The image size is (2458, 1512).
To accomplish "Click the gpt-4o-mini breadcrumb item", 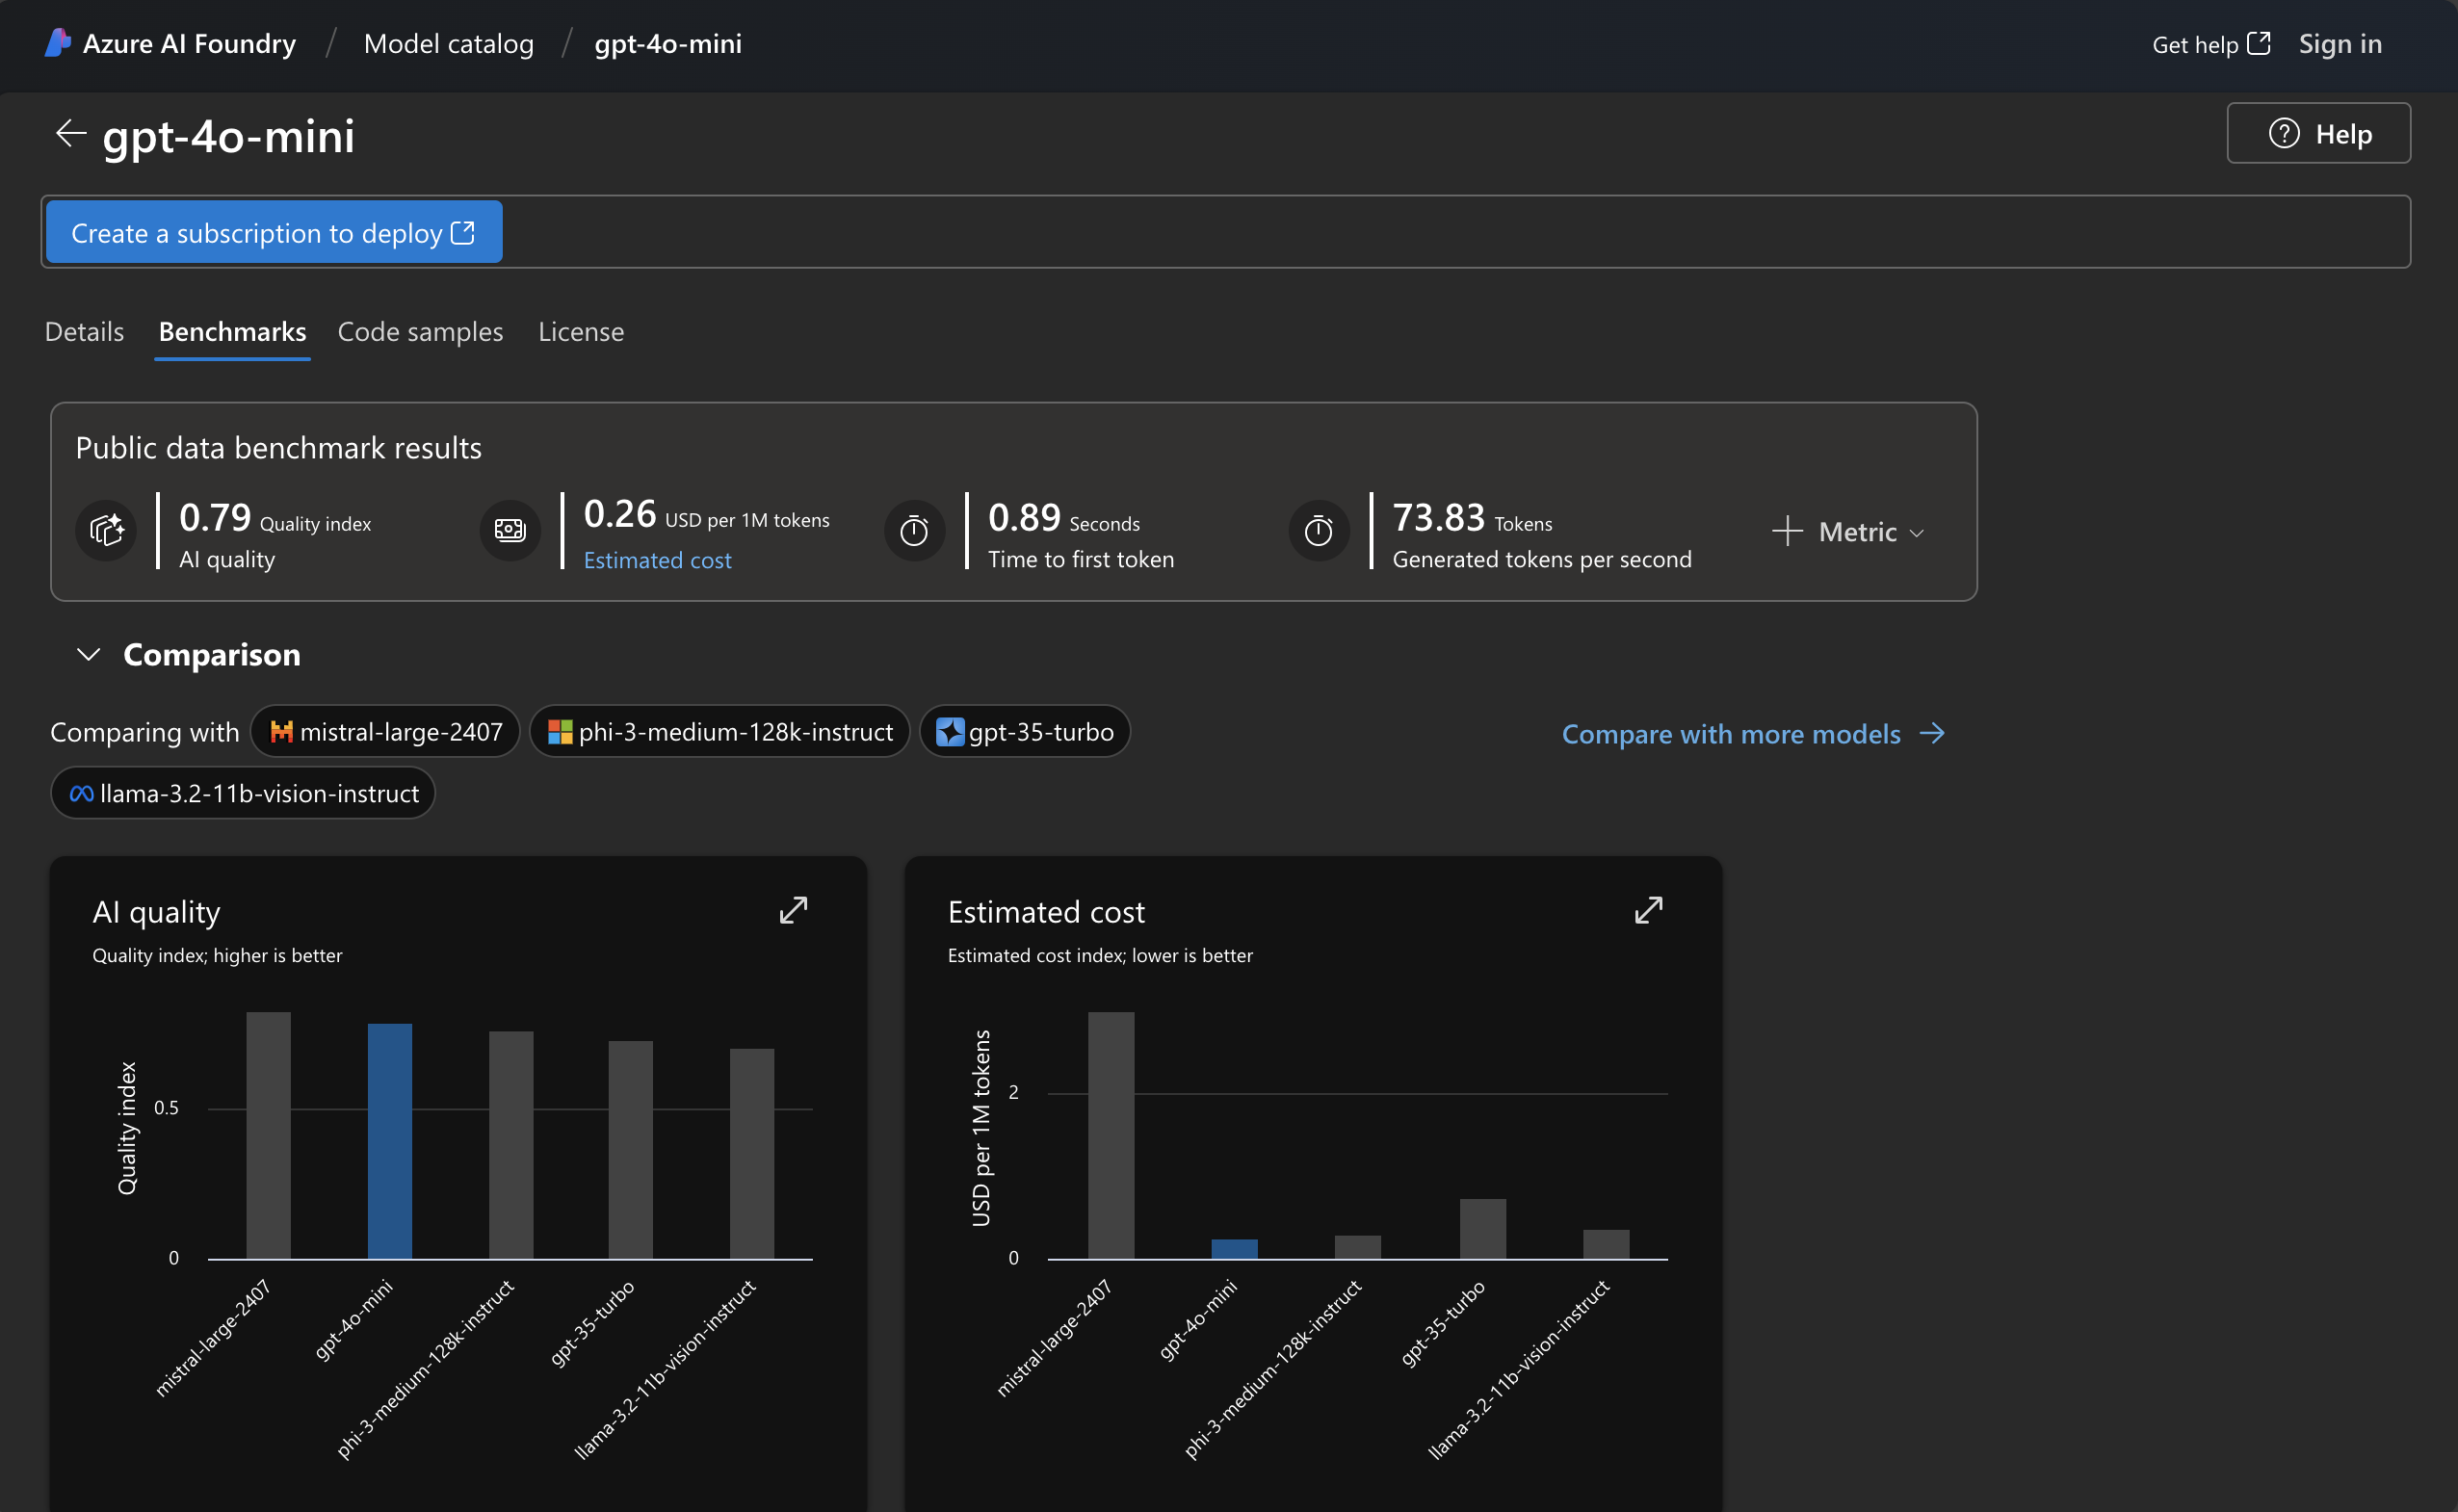I will click(668, 44).
